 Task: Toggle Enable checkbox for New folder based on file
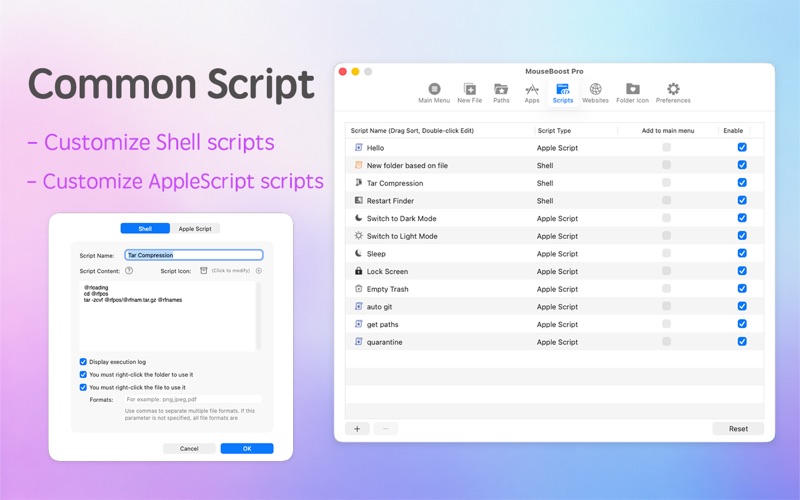(x=742, y=165)
